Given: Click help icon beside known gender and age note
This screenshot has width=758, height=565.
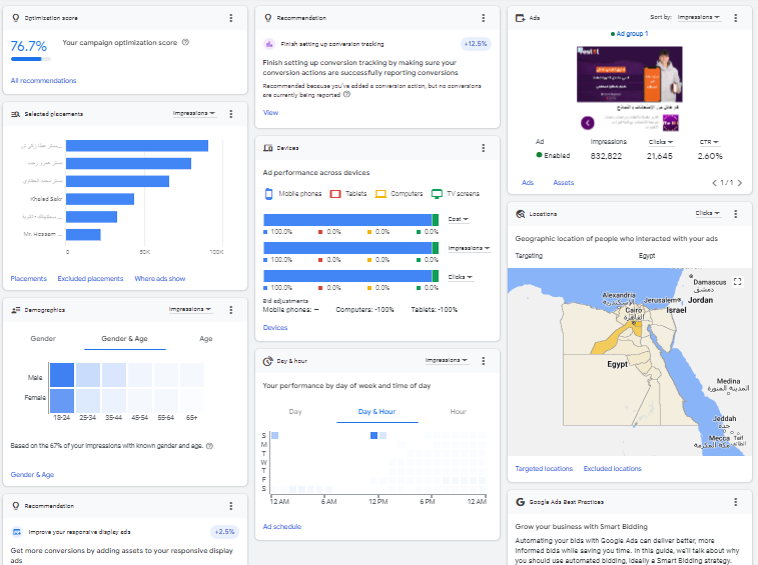Looking at the screenshot, I should tap(209, 446).
